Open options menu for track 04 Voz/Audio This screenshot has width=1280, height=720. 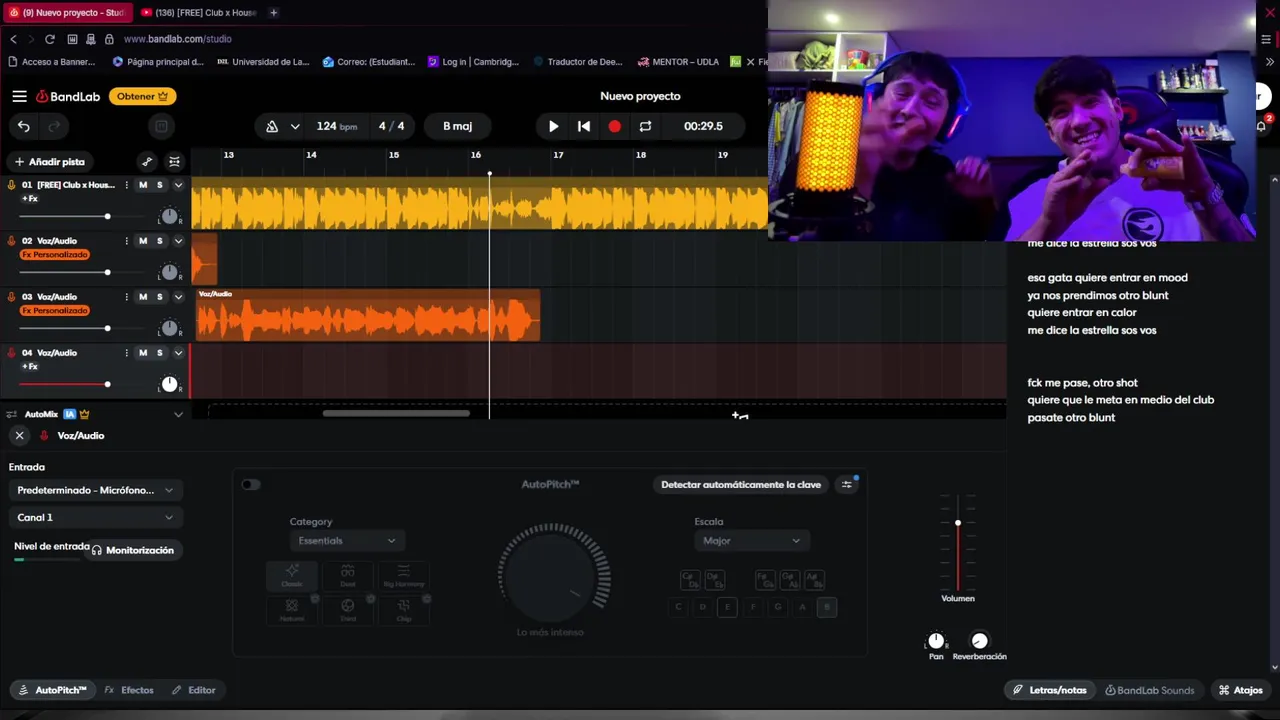click(x=126, y=353)
